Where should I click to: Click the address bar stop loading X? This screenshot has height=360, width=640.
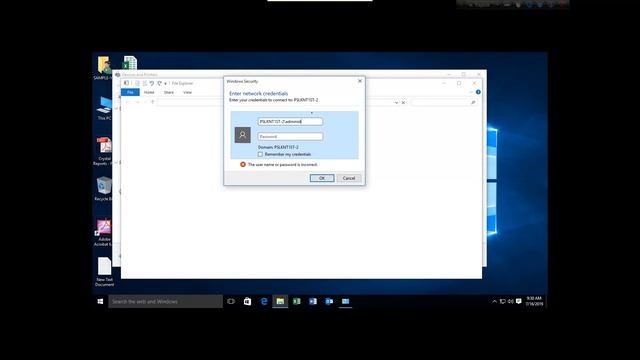click(403, 103)
